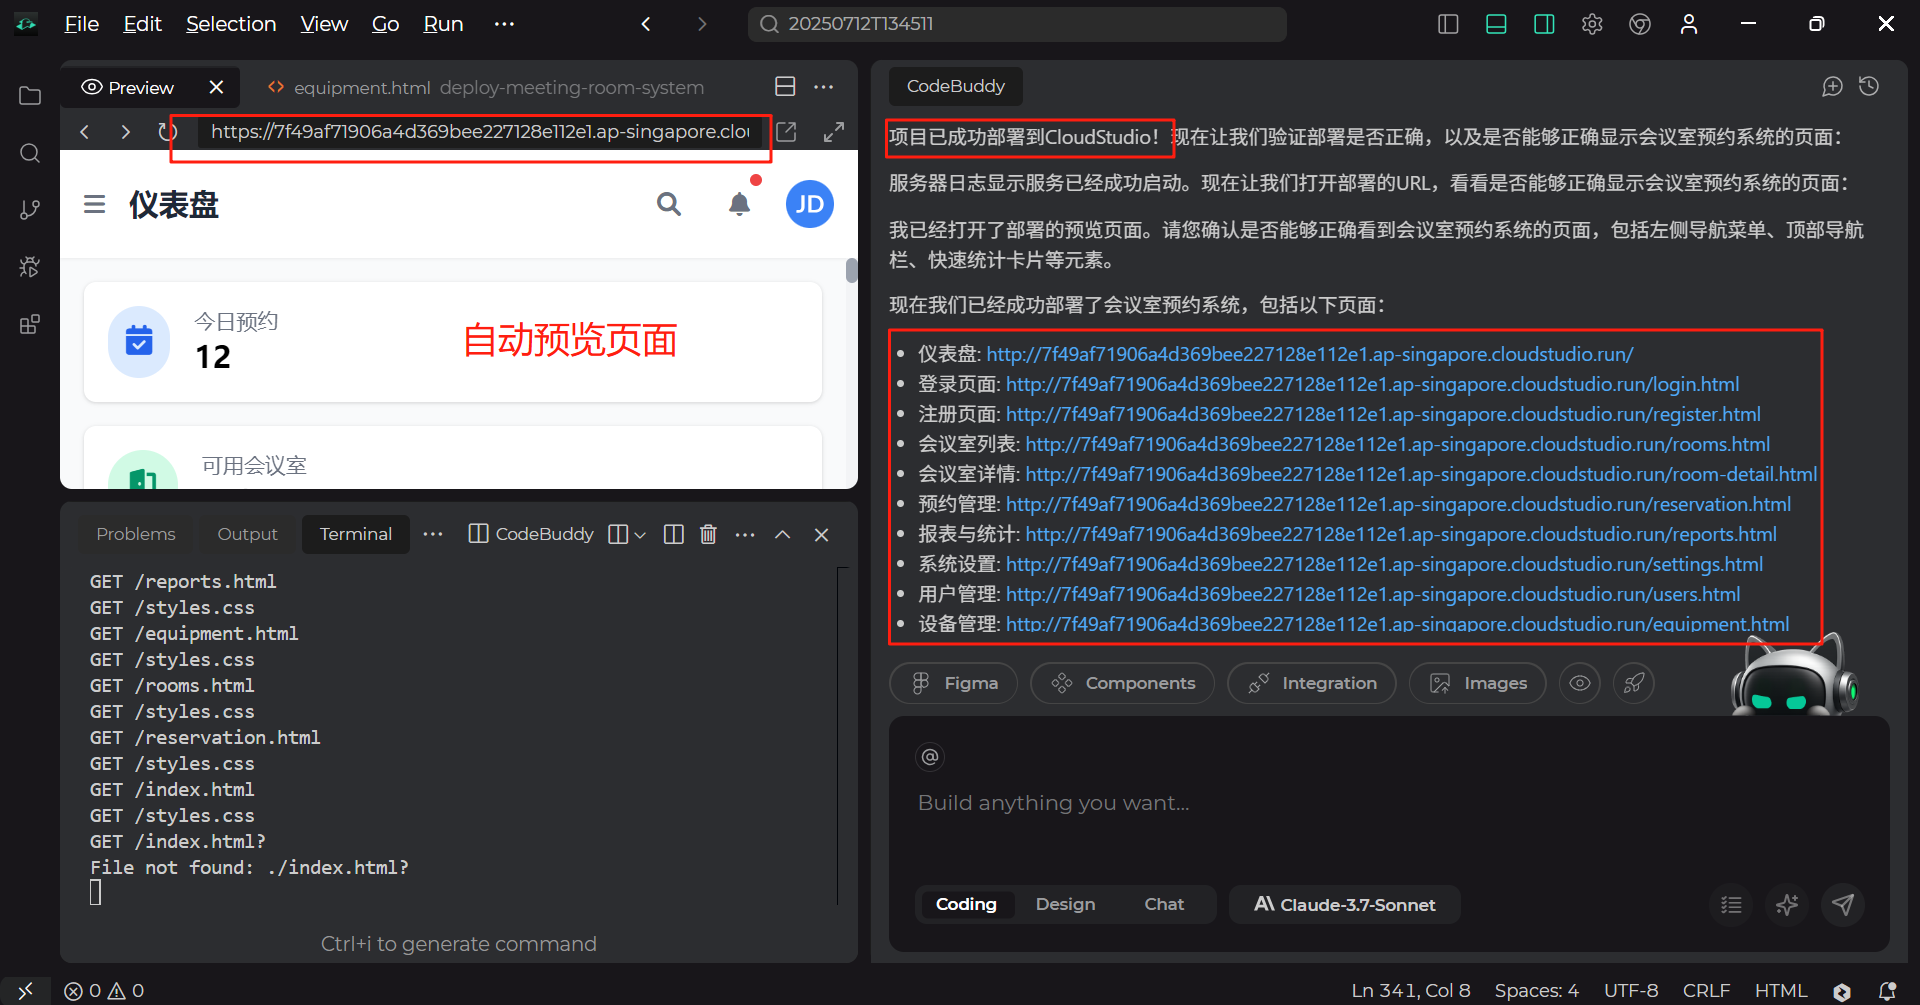Screen dimensions: 1920x1005
Task: Open the Search icon in activity bar
Action: (x=30, y=153)
